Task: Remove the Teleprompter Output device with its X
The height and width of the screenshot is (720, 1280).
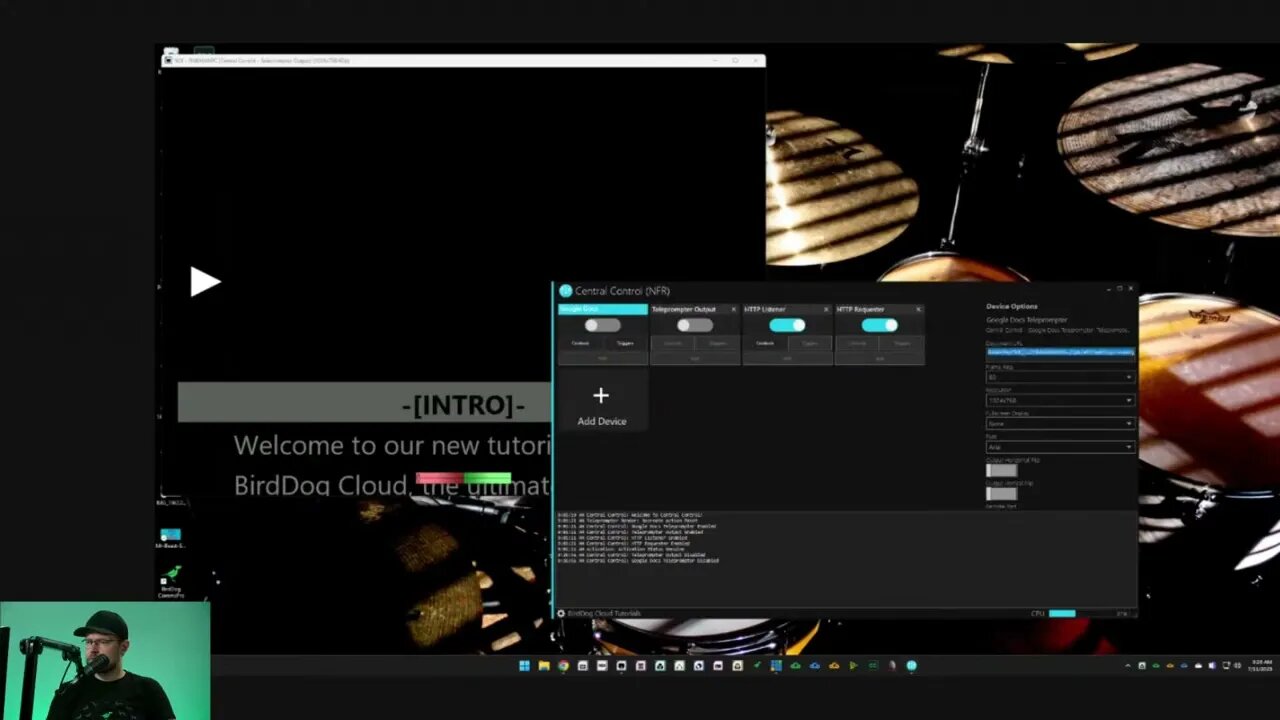Action: (x=733, y=309)
